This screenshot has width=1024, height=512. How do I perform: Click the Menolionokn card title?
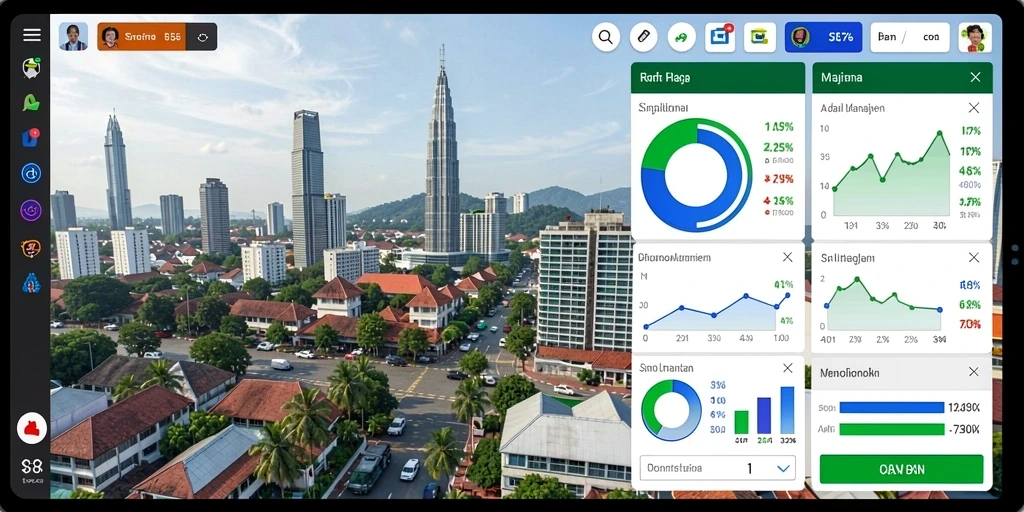click(850, 373)
